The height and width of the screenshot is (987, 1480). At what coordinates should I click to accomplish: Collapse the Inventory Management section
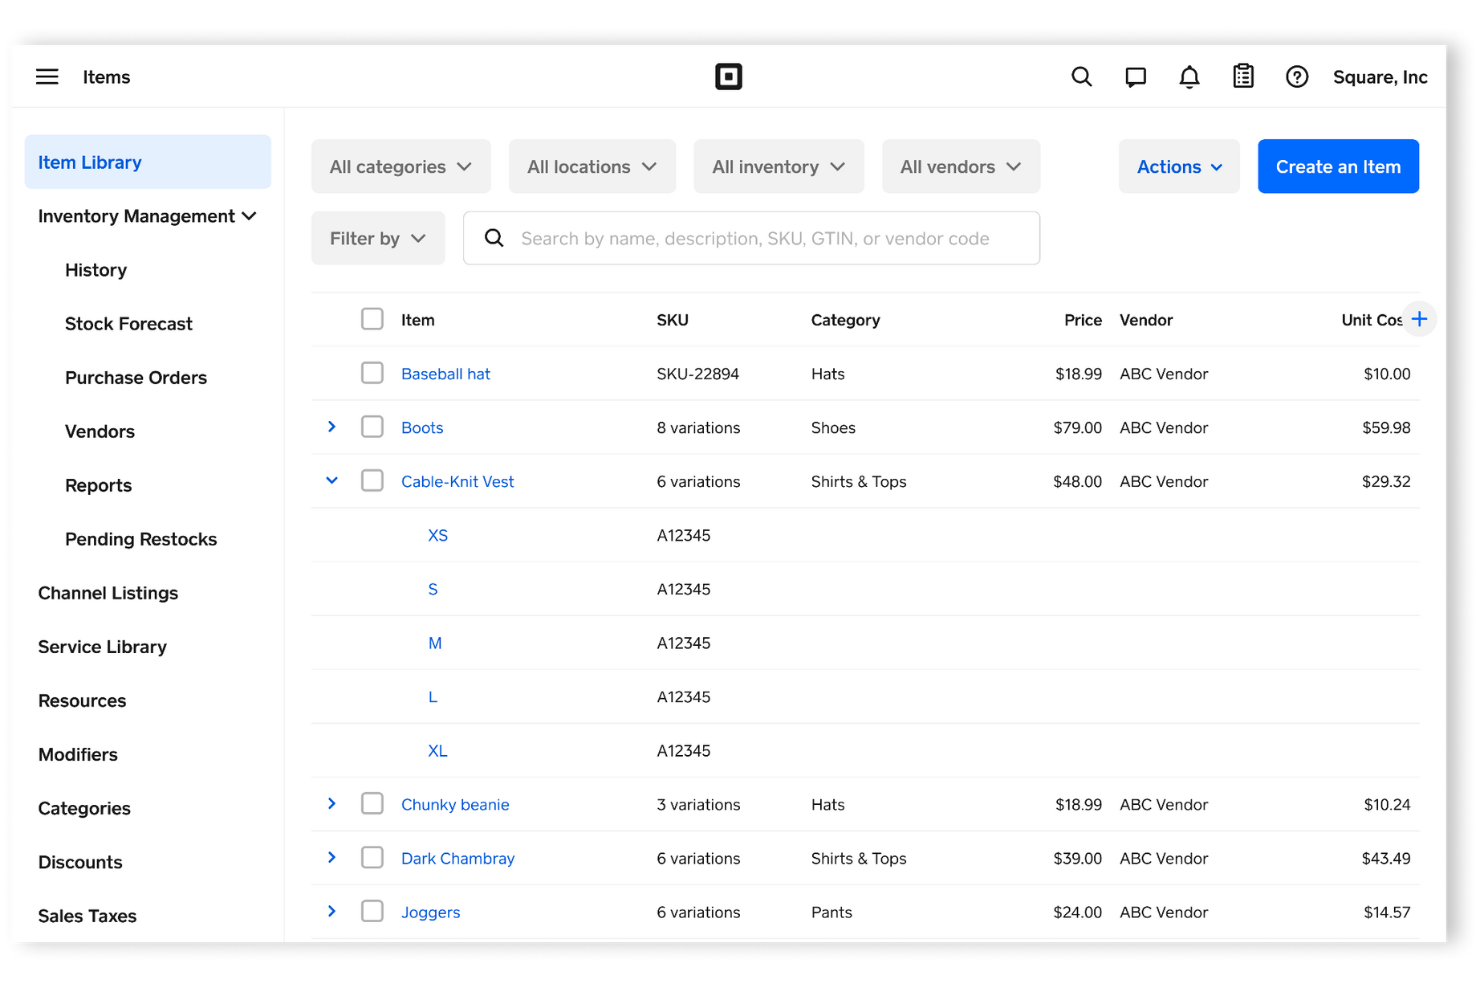click(x=147, y=216)
